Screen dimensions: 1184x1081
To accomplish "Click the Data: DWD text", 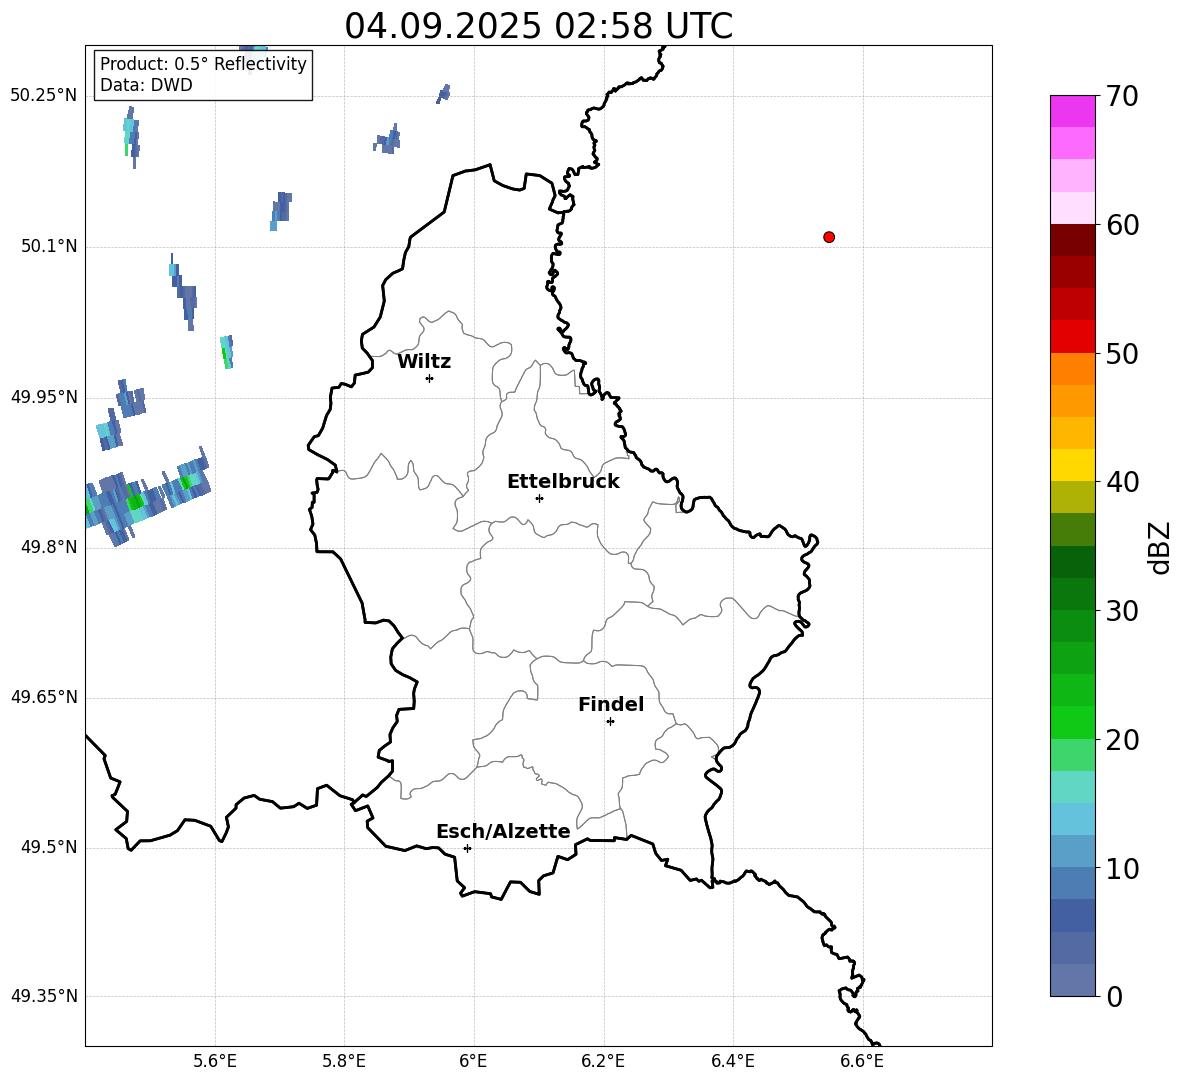I will (x=146, y=85).
